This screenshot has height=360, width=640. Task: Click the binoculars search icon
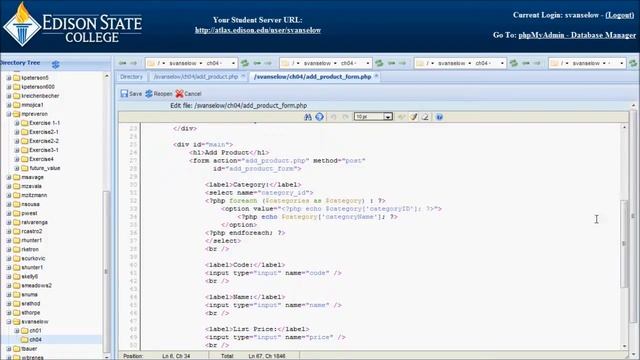click(x=308, y=117)
